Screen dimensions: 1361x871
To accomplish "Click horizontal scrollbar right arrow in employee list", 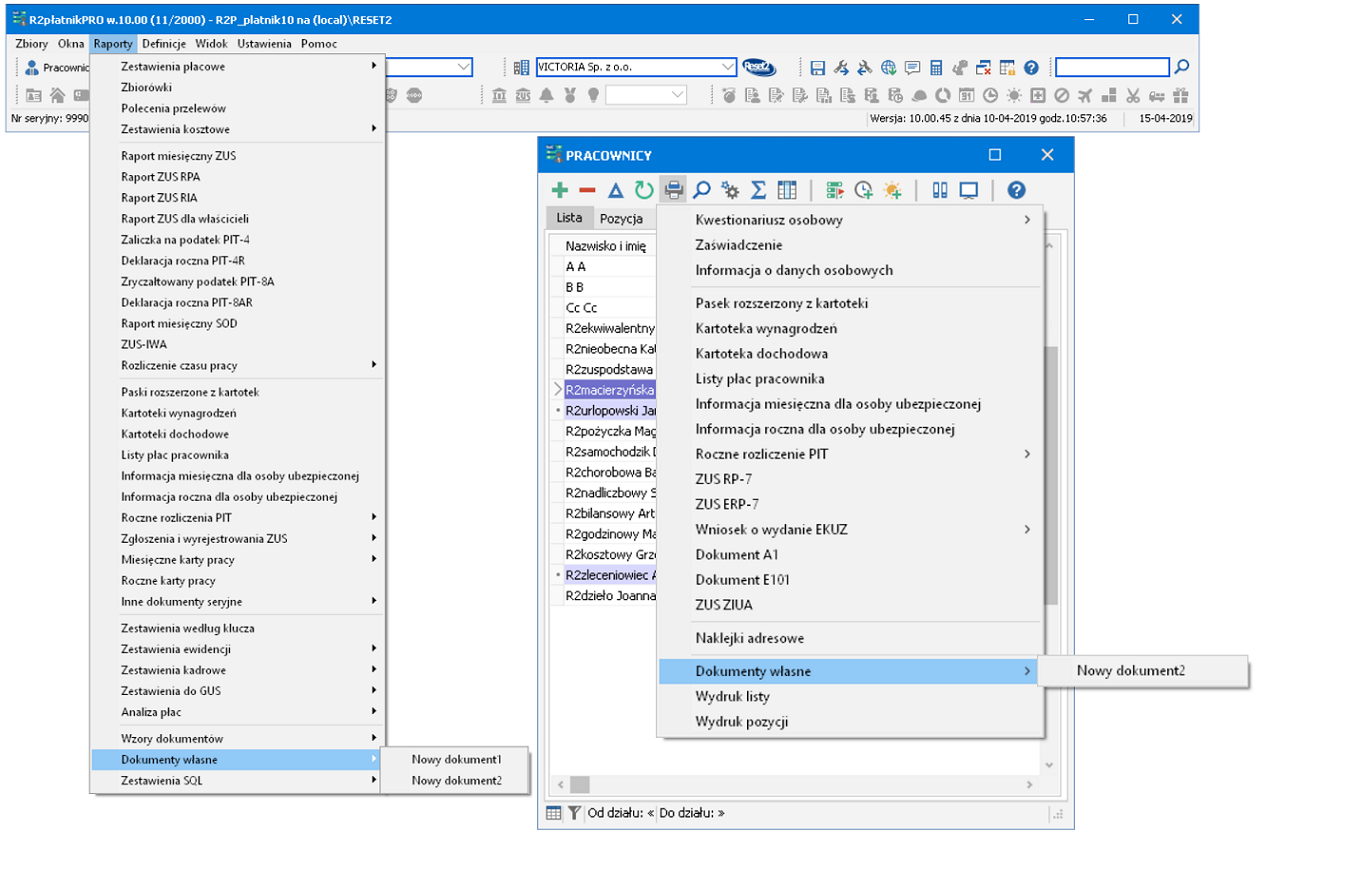I will click(x=1031, y=785).
